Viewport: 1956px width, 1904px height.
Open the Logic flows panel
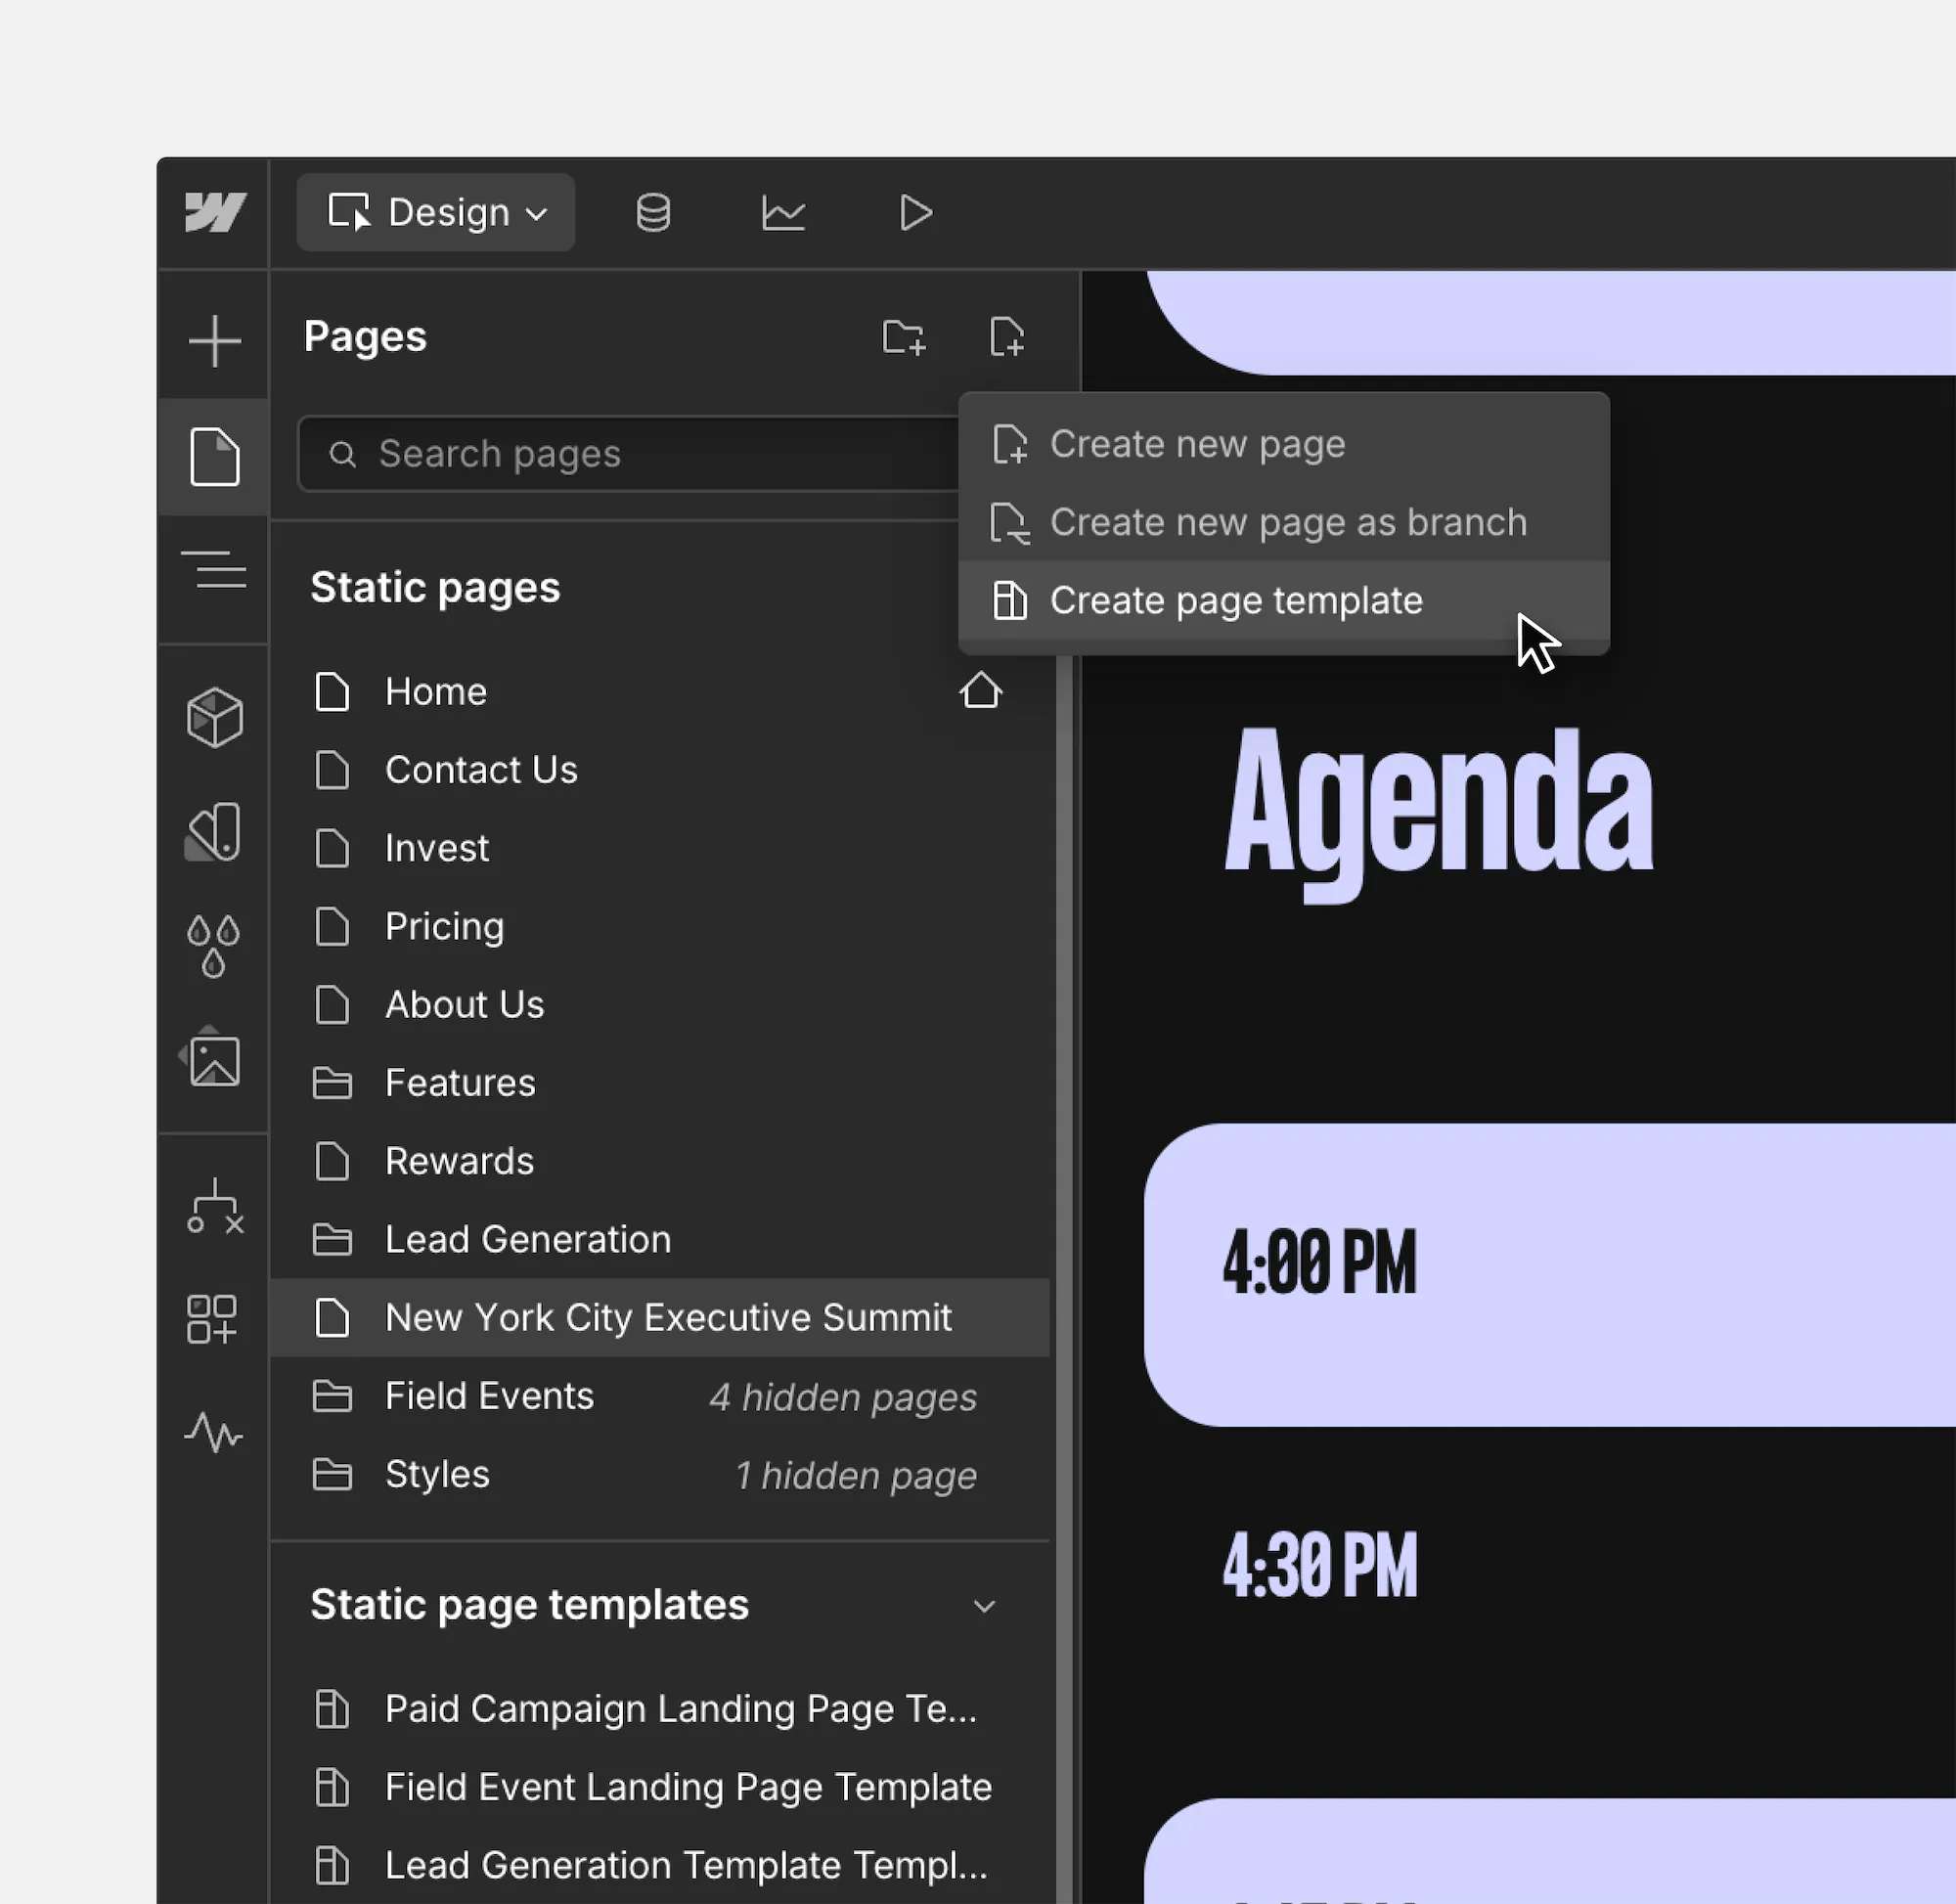click(x=213, y=1206)
